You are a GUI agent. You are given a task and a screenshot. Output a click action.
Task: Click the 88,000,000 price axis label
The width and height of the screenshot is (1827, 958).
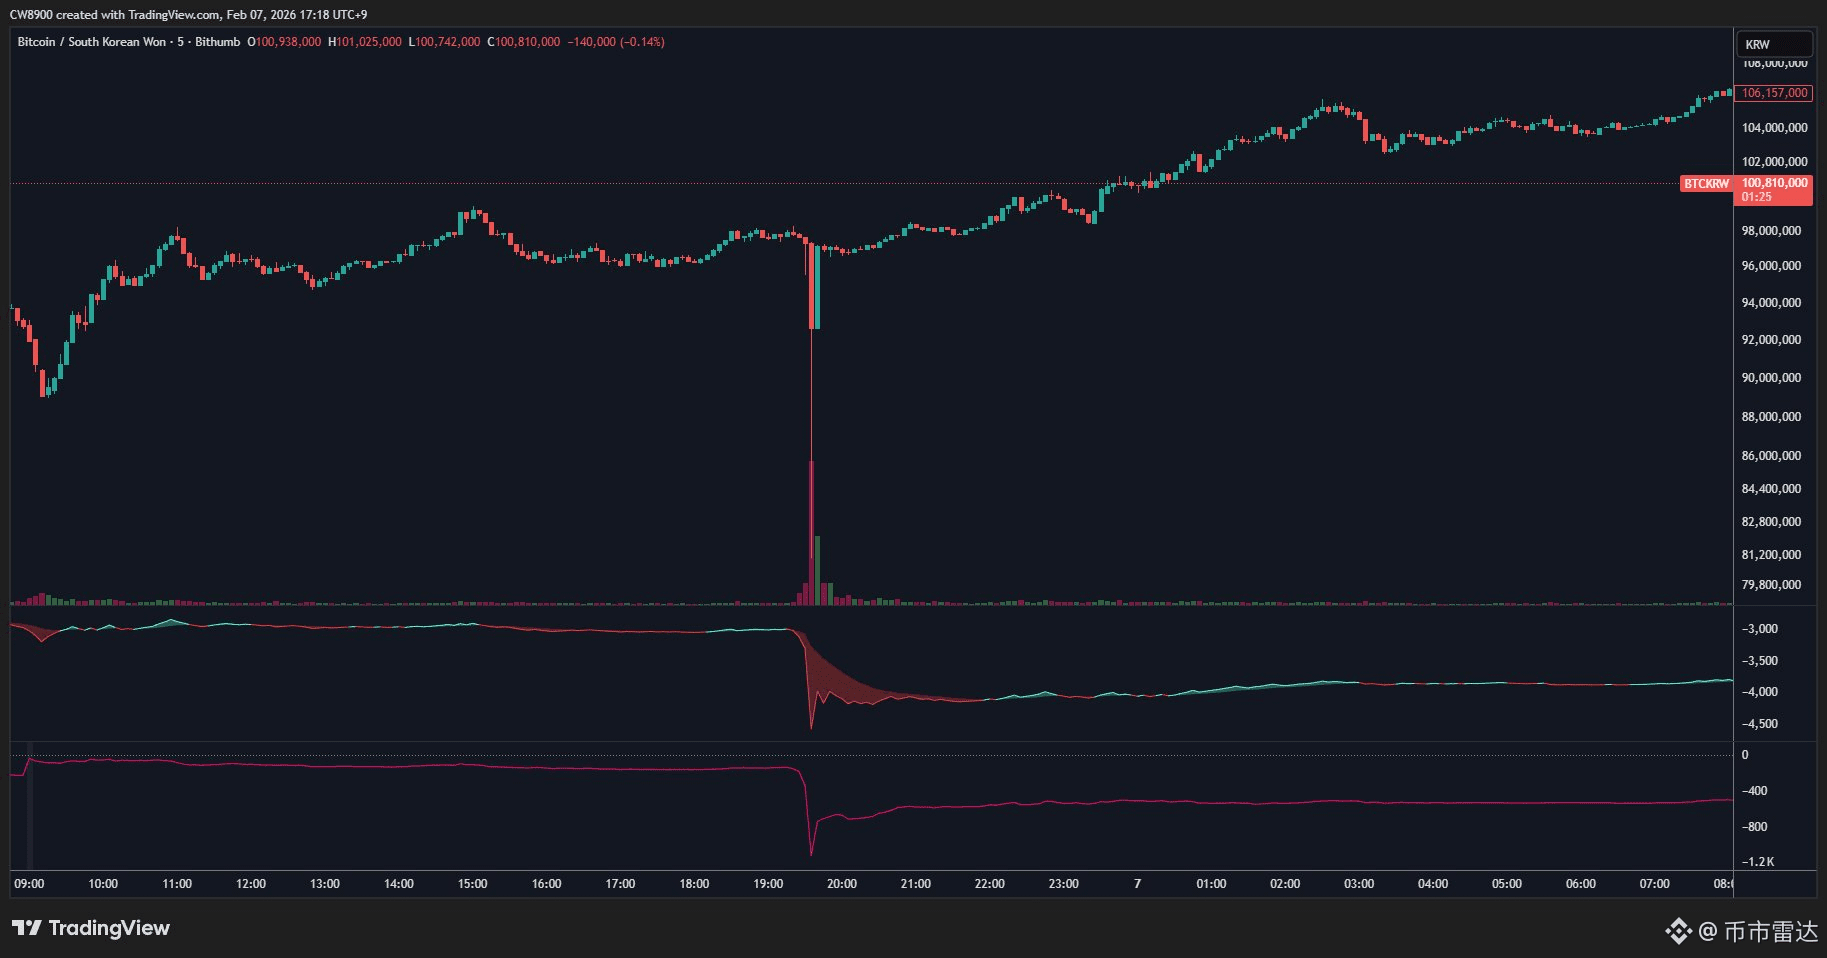click(1771, 417)
